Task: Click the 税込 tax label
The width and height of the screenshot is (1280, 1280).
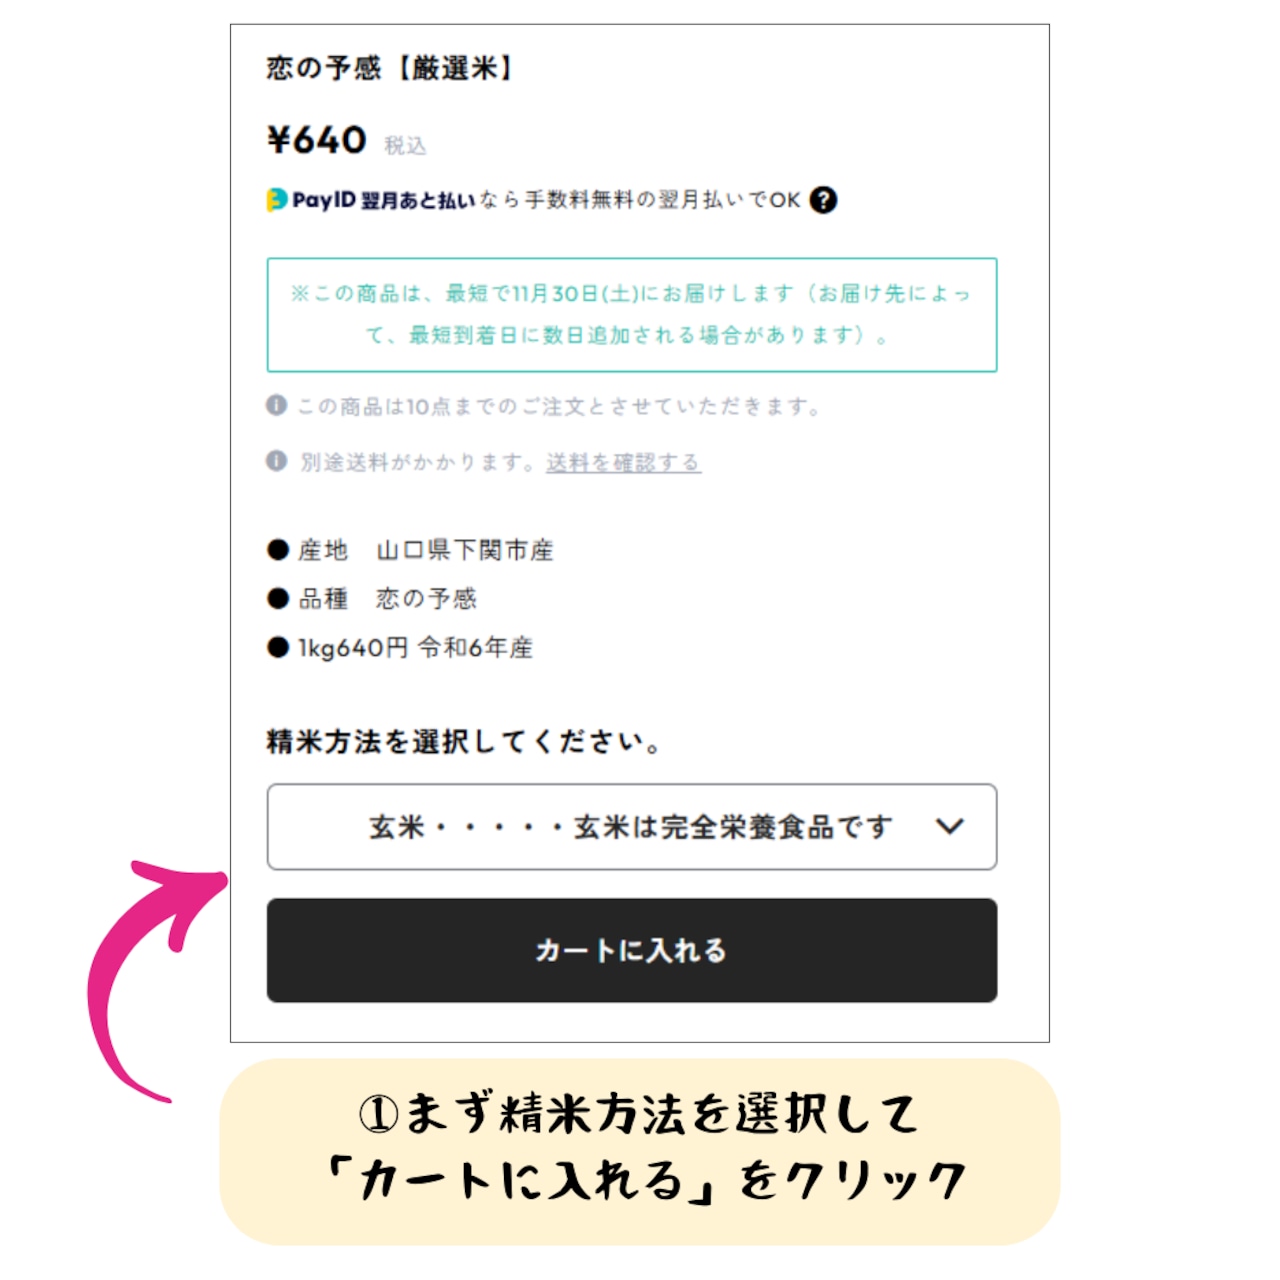Action: [x=405, y=146]
